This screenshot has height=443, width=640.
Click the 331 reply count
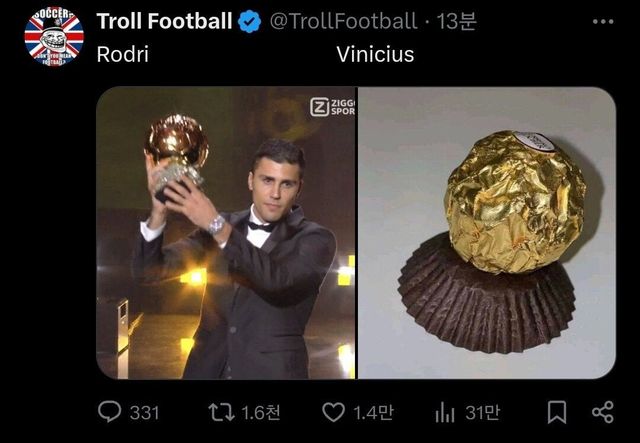click(x=145, y=412)
